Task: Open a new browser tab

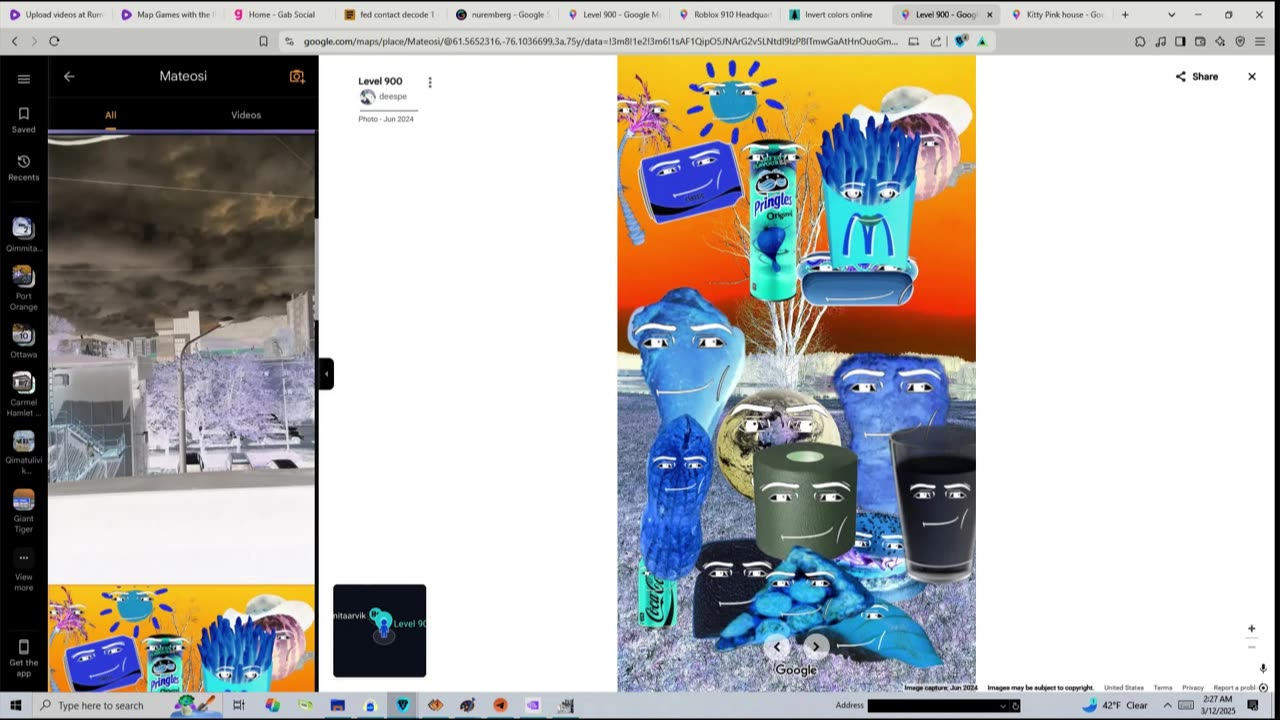Action: [1125, 15]
